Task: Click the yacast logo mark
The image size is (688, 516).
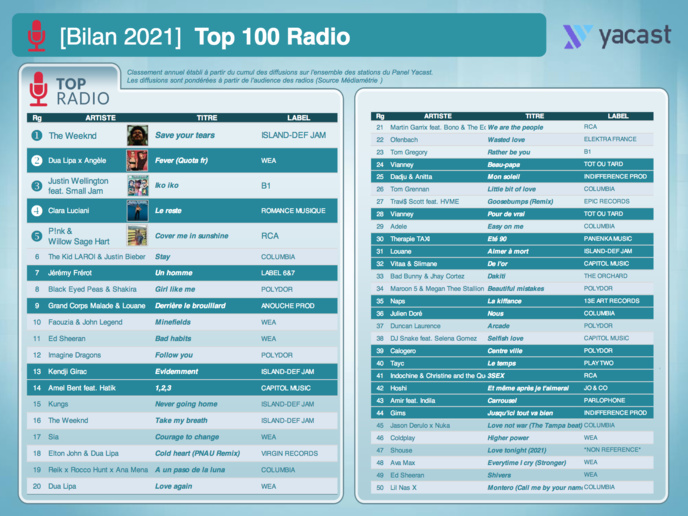Action: [577, 36]
